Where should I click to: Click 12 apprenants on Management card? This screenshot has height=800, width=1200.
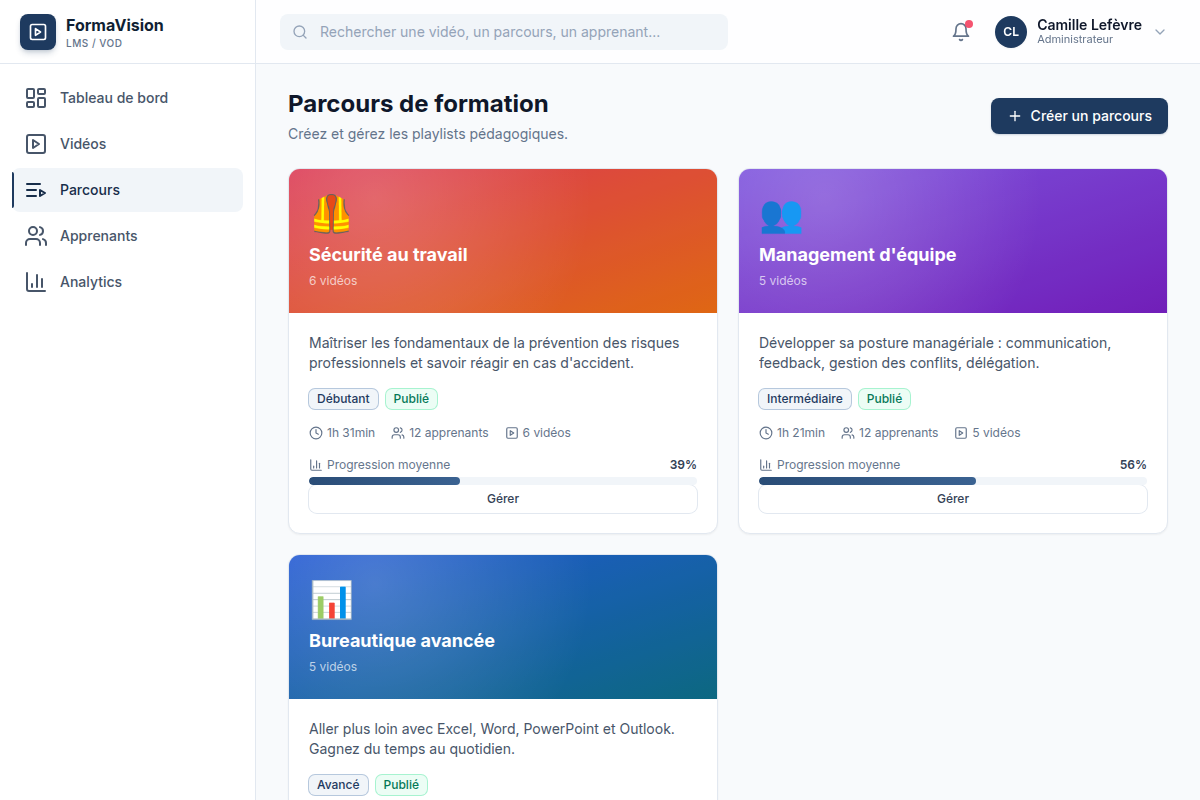899,433
